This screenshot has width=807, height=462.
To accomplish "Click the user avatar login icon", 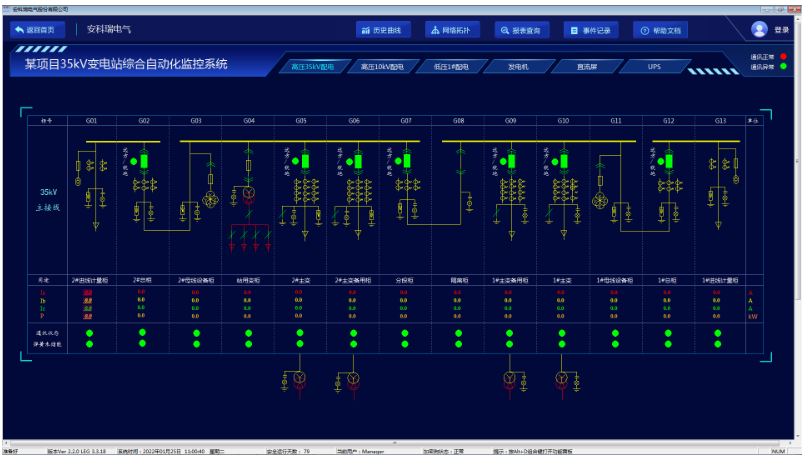I will pyautogui.click(x=759, y=30).
